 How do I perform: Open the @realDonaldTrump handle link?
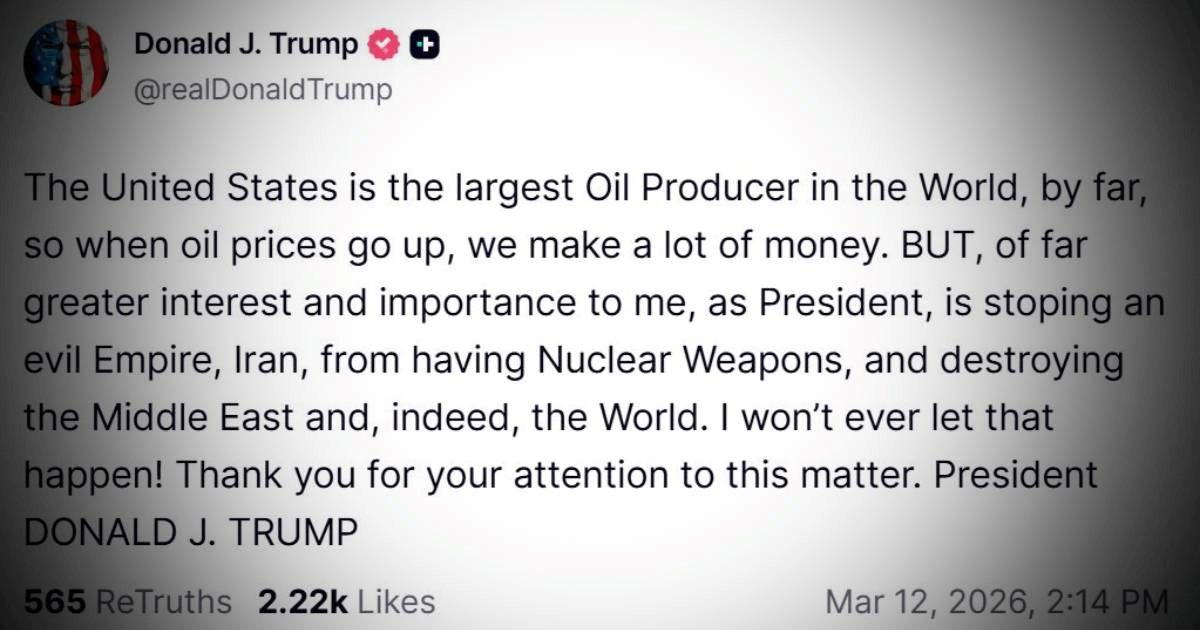click(262, 91)
